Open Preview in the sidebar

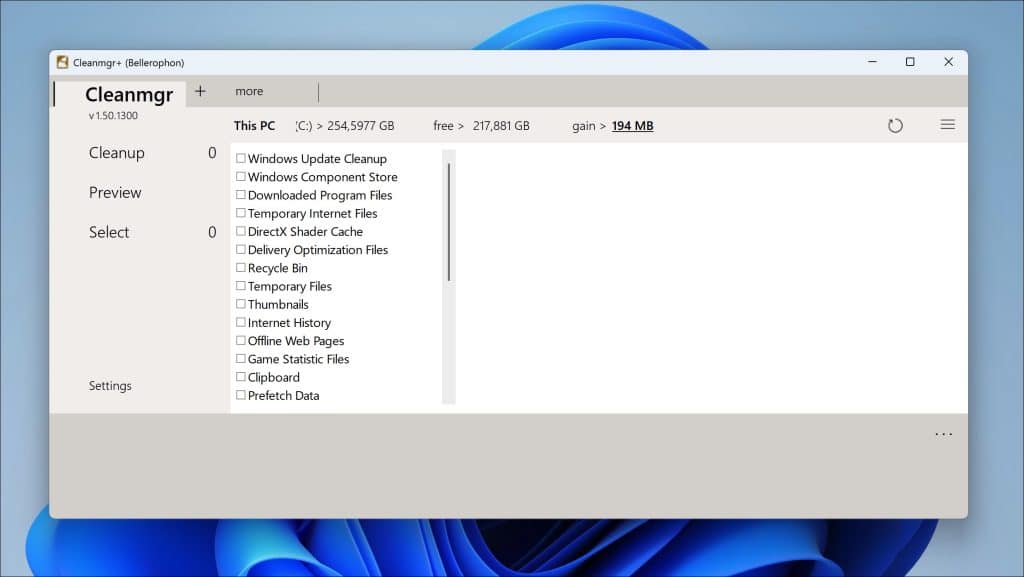(x=115, y=193)
